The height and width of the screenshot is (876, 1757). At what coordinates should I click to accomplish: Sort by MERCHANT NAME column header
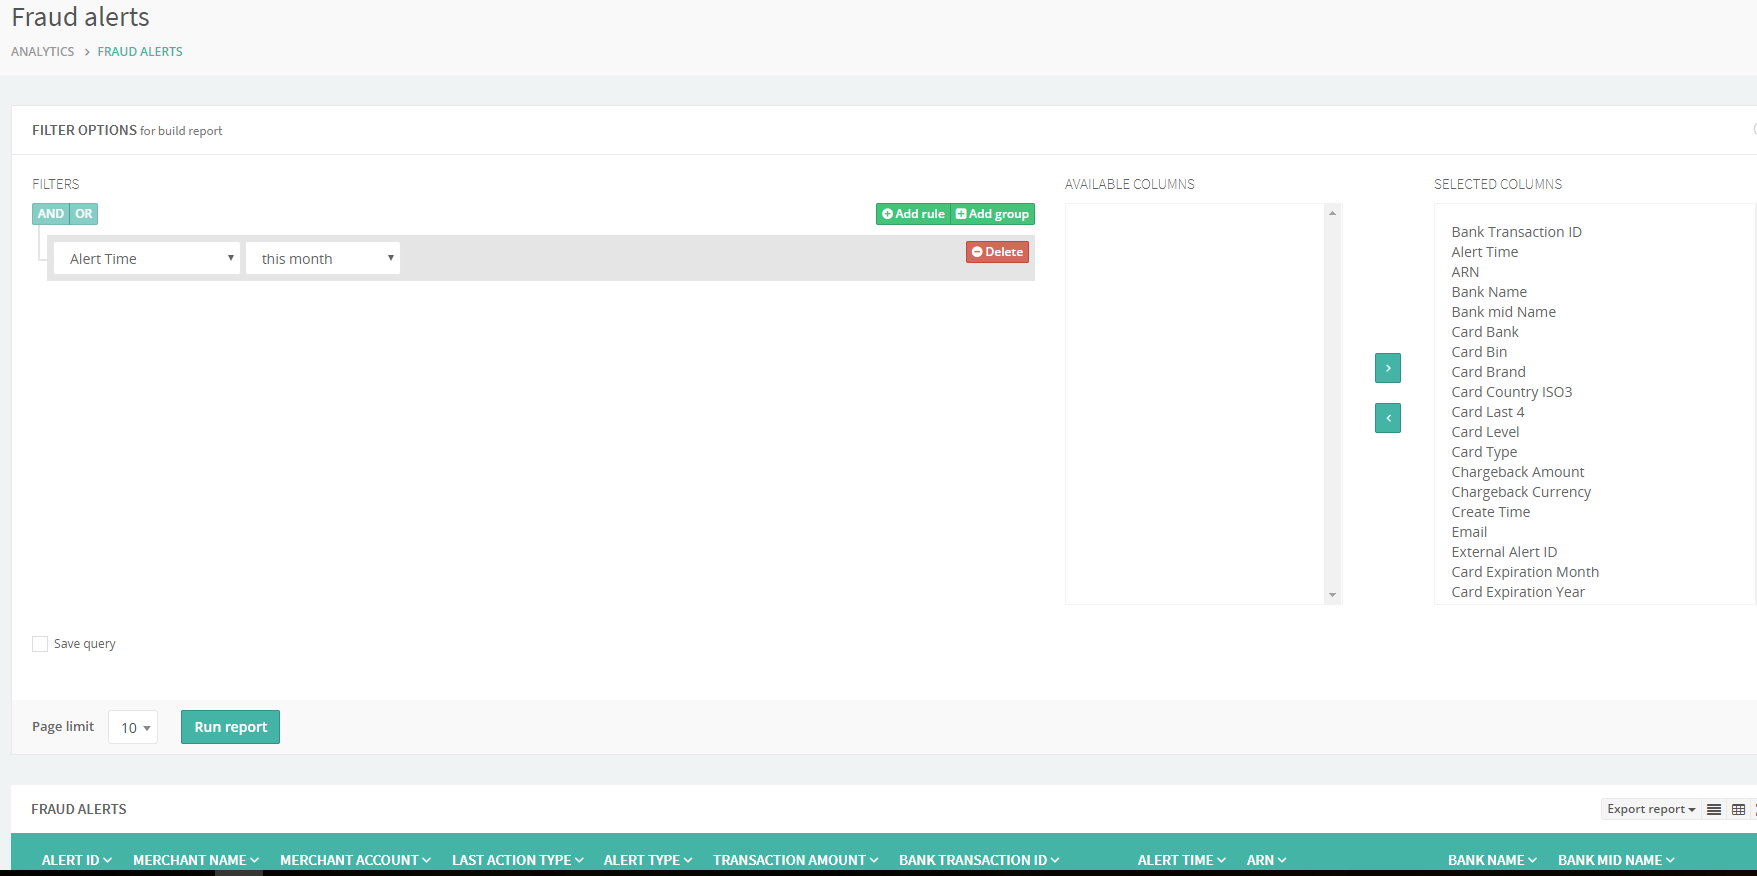pos(196,860)
